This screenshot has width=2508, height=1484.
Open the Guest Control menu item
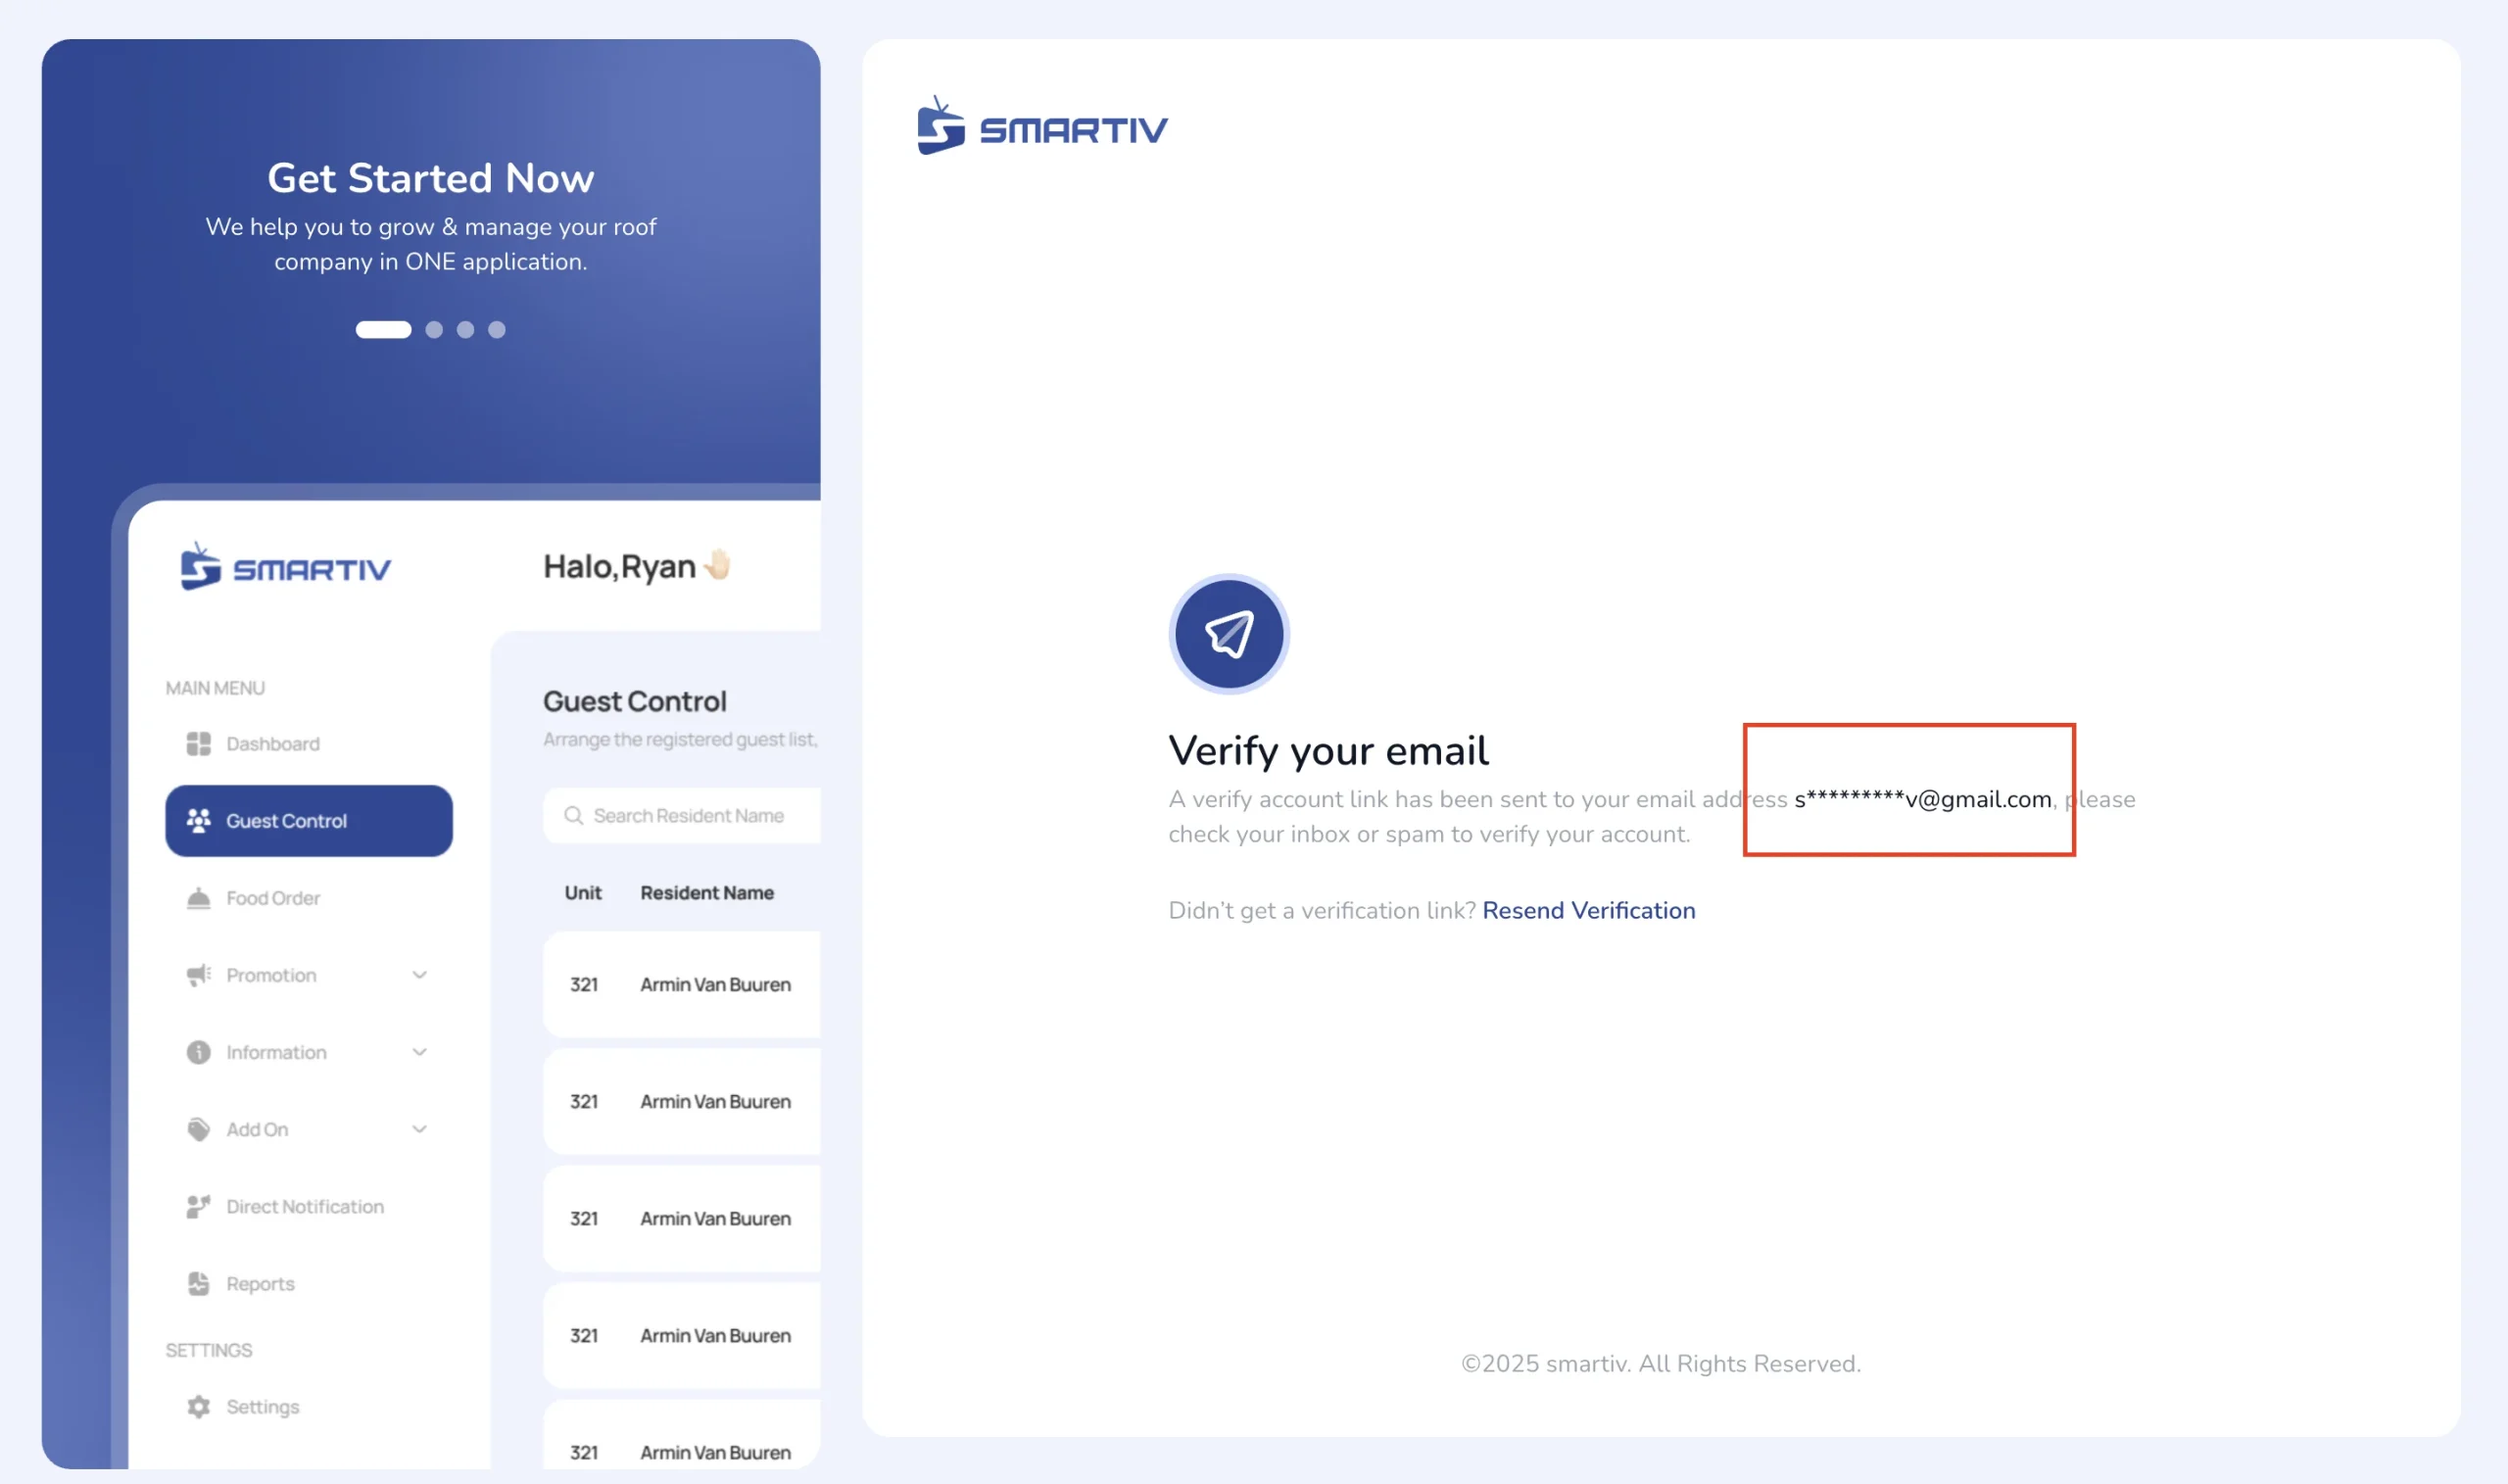coord(309,821)
